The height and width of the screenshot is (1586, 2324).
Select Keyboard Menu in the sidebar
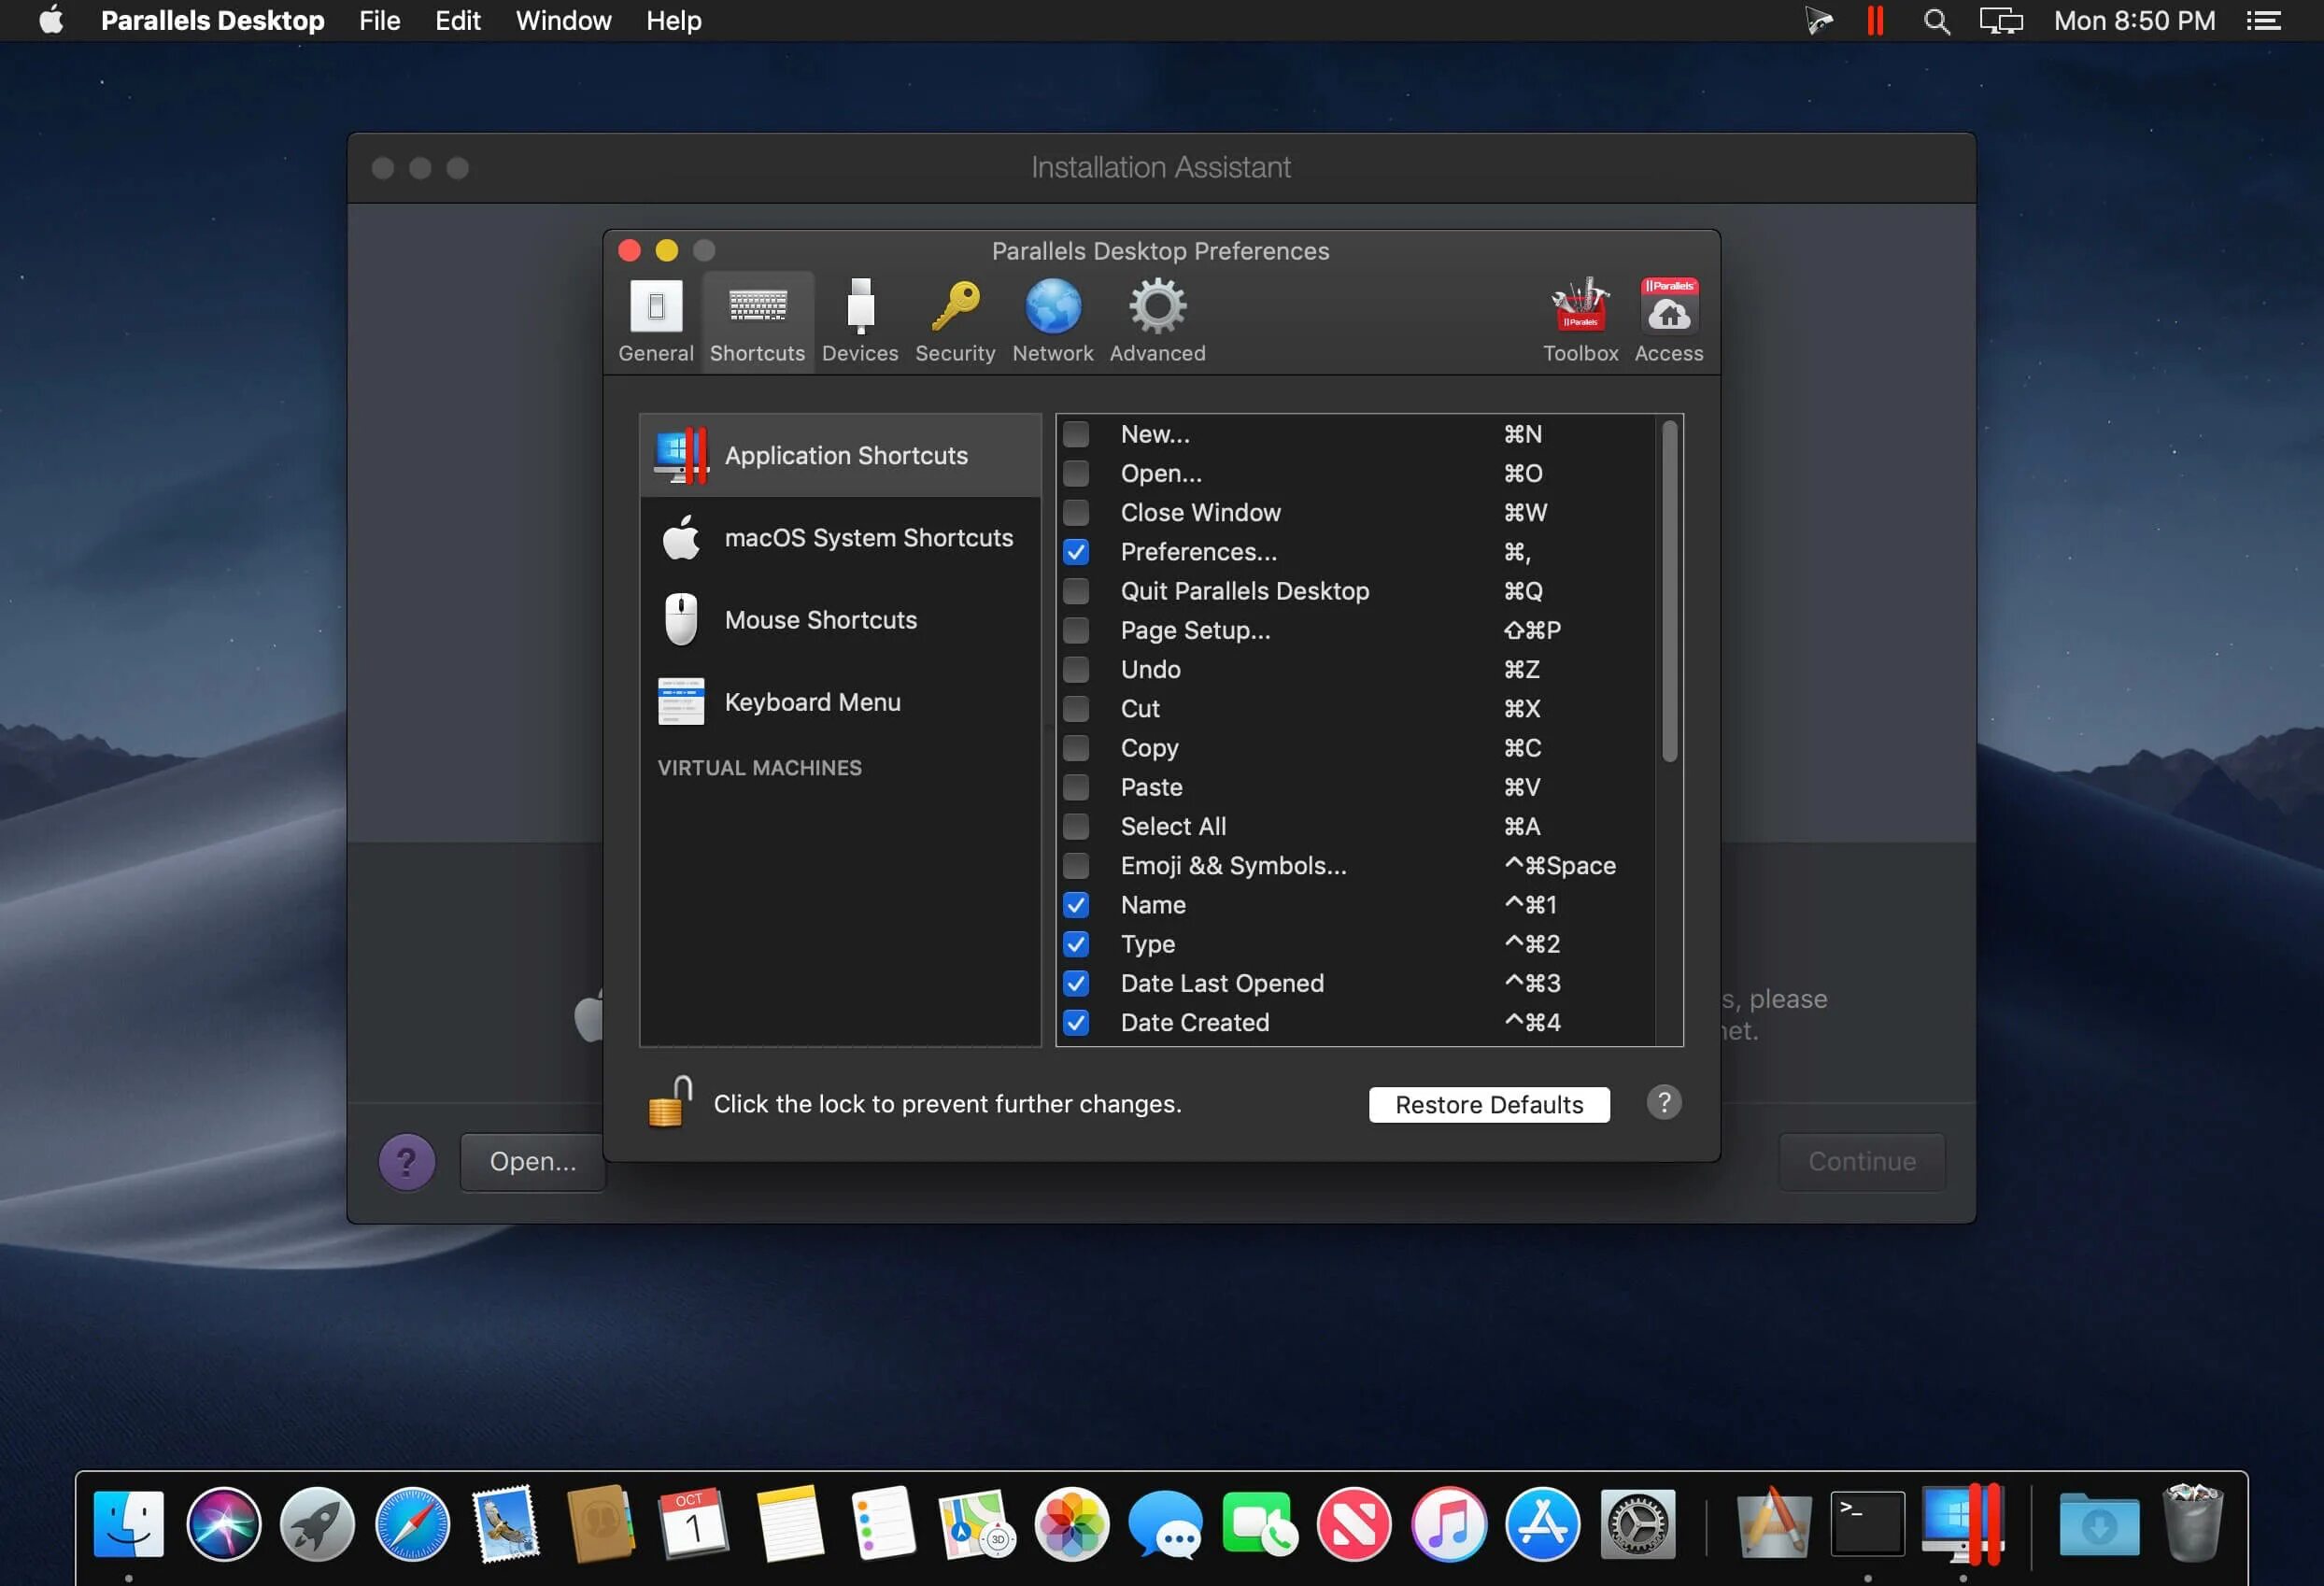click(840, 702)
